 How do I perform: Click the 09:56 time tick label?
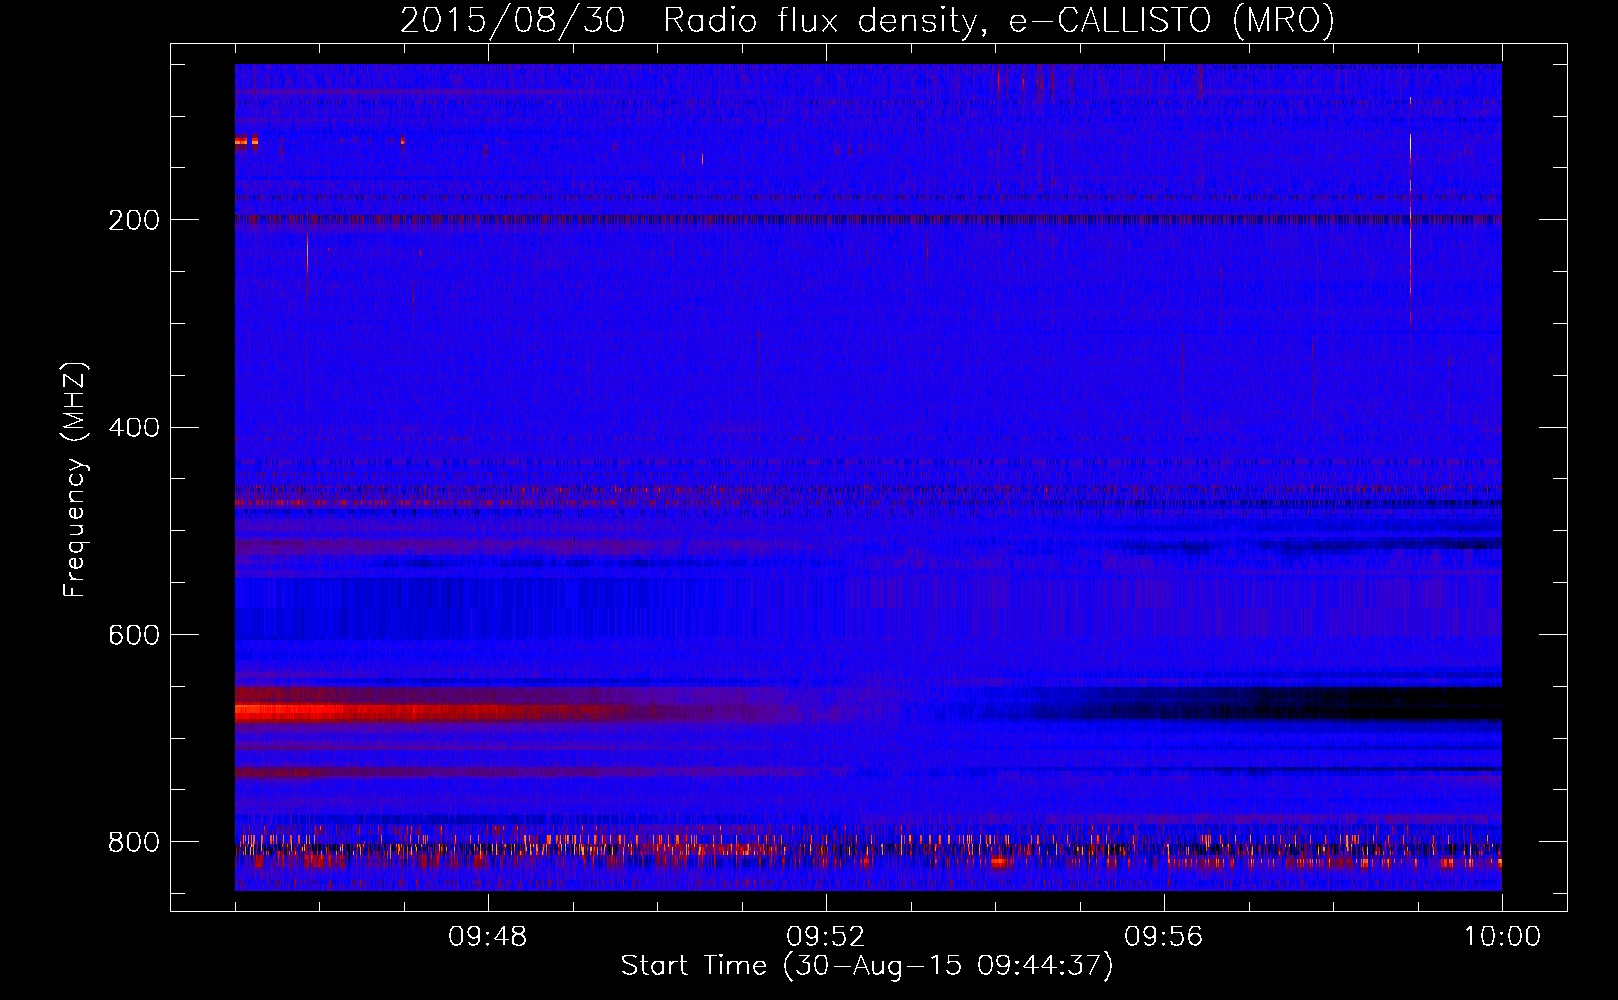1164,937
